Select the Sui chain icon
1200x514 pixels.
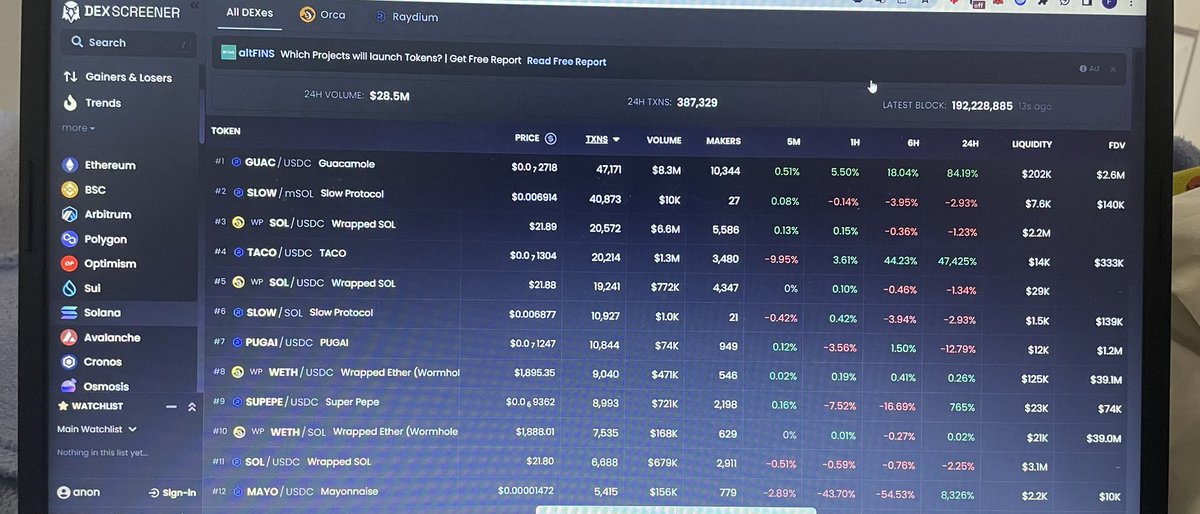tap(69, 288)
